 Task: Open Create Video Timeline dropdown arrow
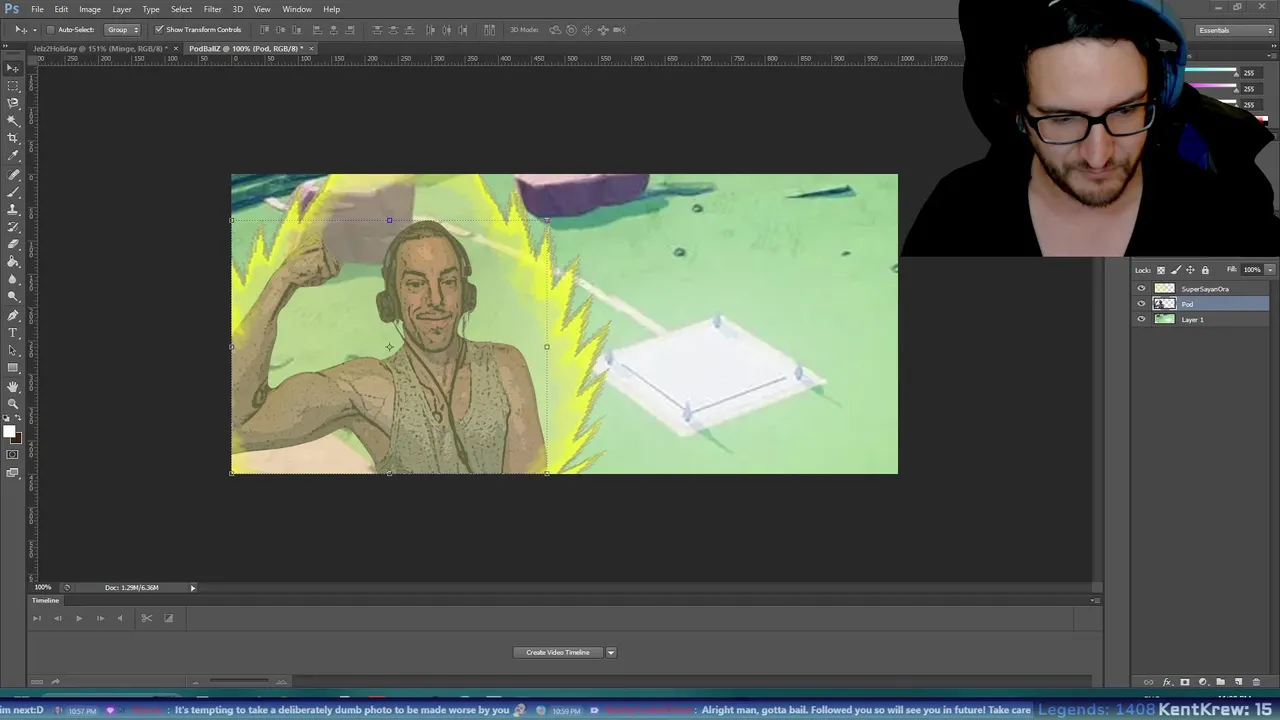point(611,653)
